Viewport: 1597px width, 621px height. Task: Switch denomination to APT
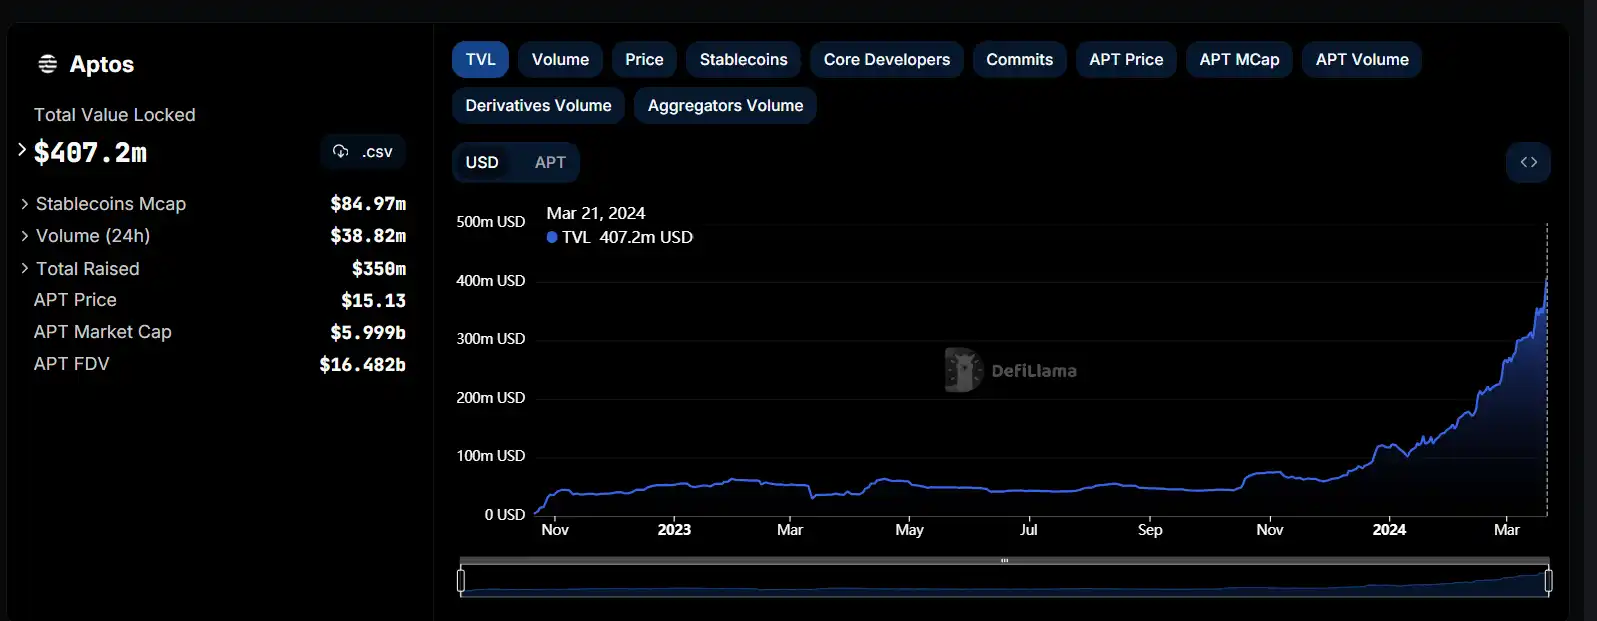pyautogui.click(x=550, y=162)
